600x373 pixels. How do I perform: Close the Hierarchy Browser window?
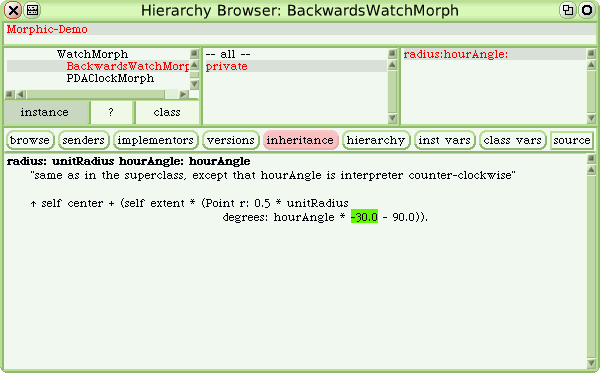[x=13, y=10]
